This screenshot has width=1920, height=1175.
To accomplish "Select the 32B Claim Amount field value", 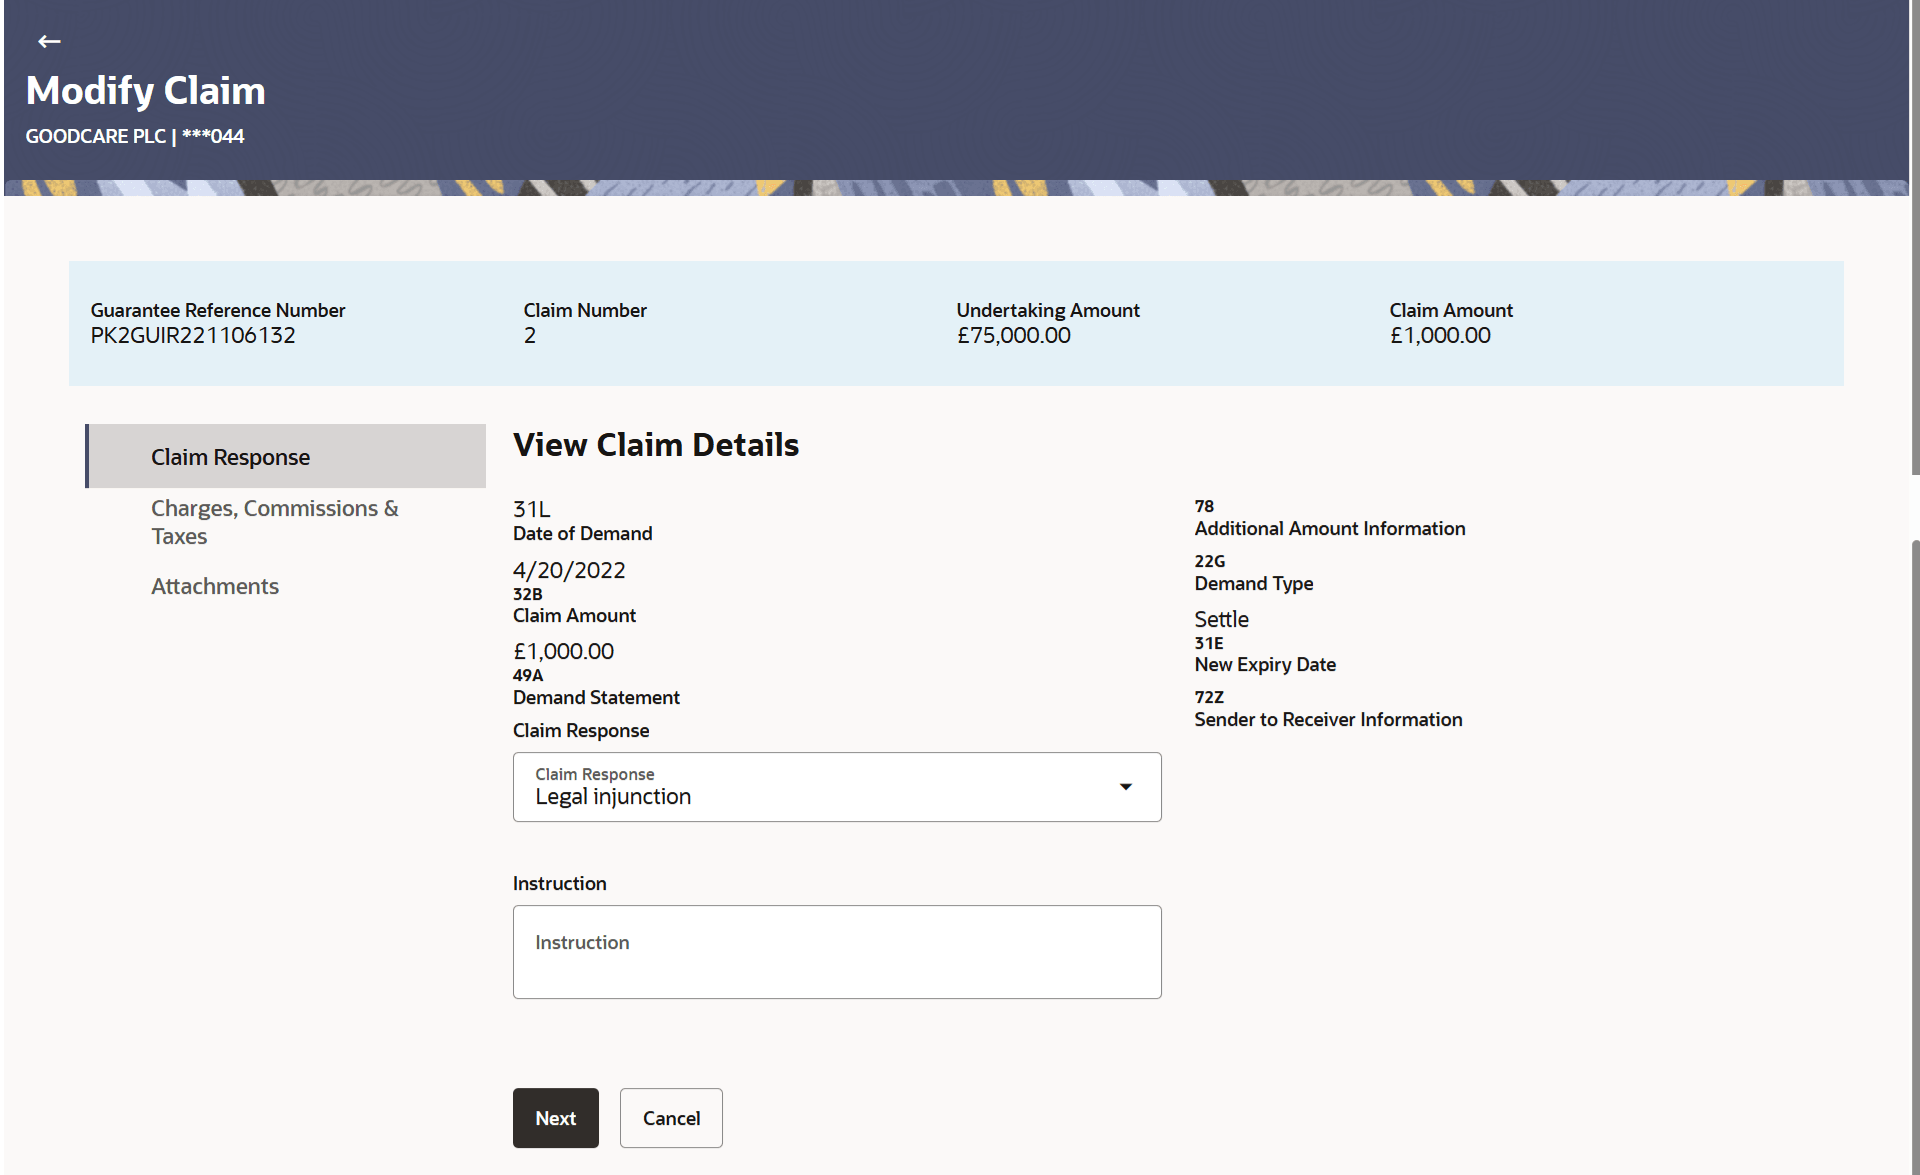I will click(x=563, y=650).
